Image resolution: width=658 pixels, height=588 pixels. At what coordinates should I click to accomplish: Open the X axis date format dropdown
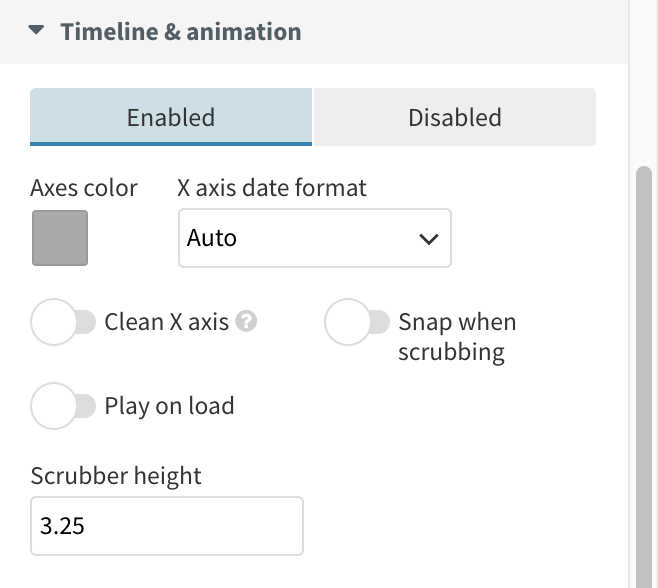click(x=314, y=238)
